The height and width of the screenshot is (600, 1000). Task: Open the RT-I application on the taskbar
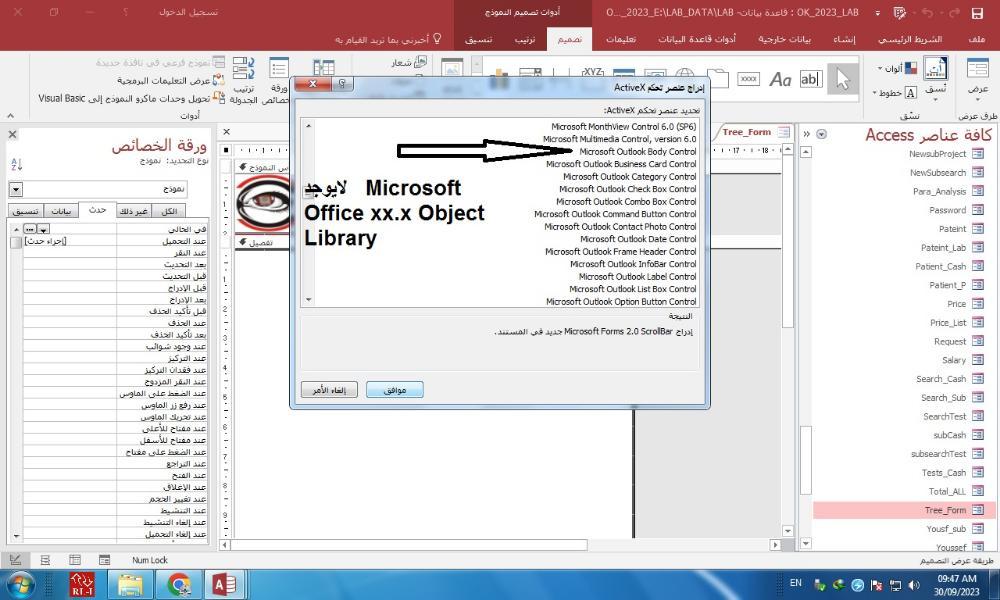pyautogui.click(x=82, y=584)
